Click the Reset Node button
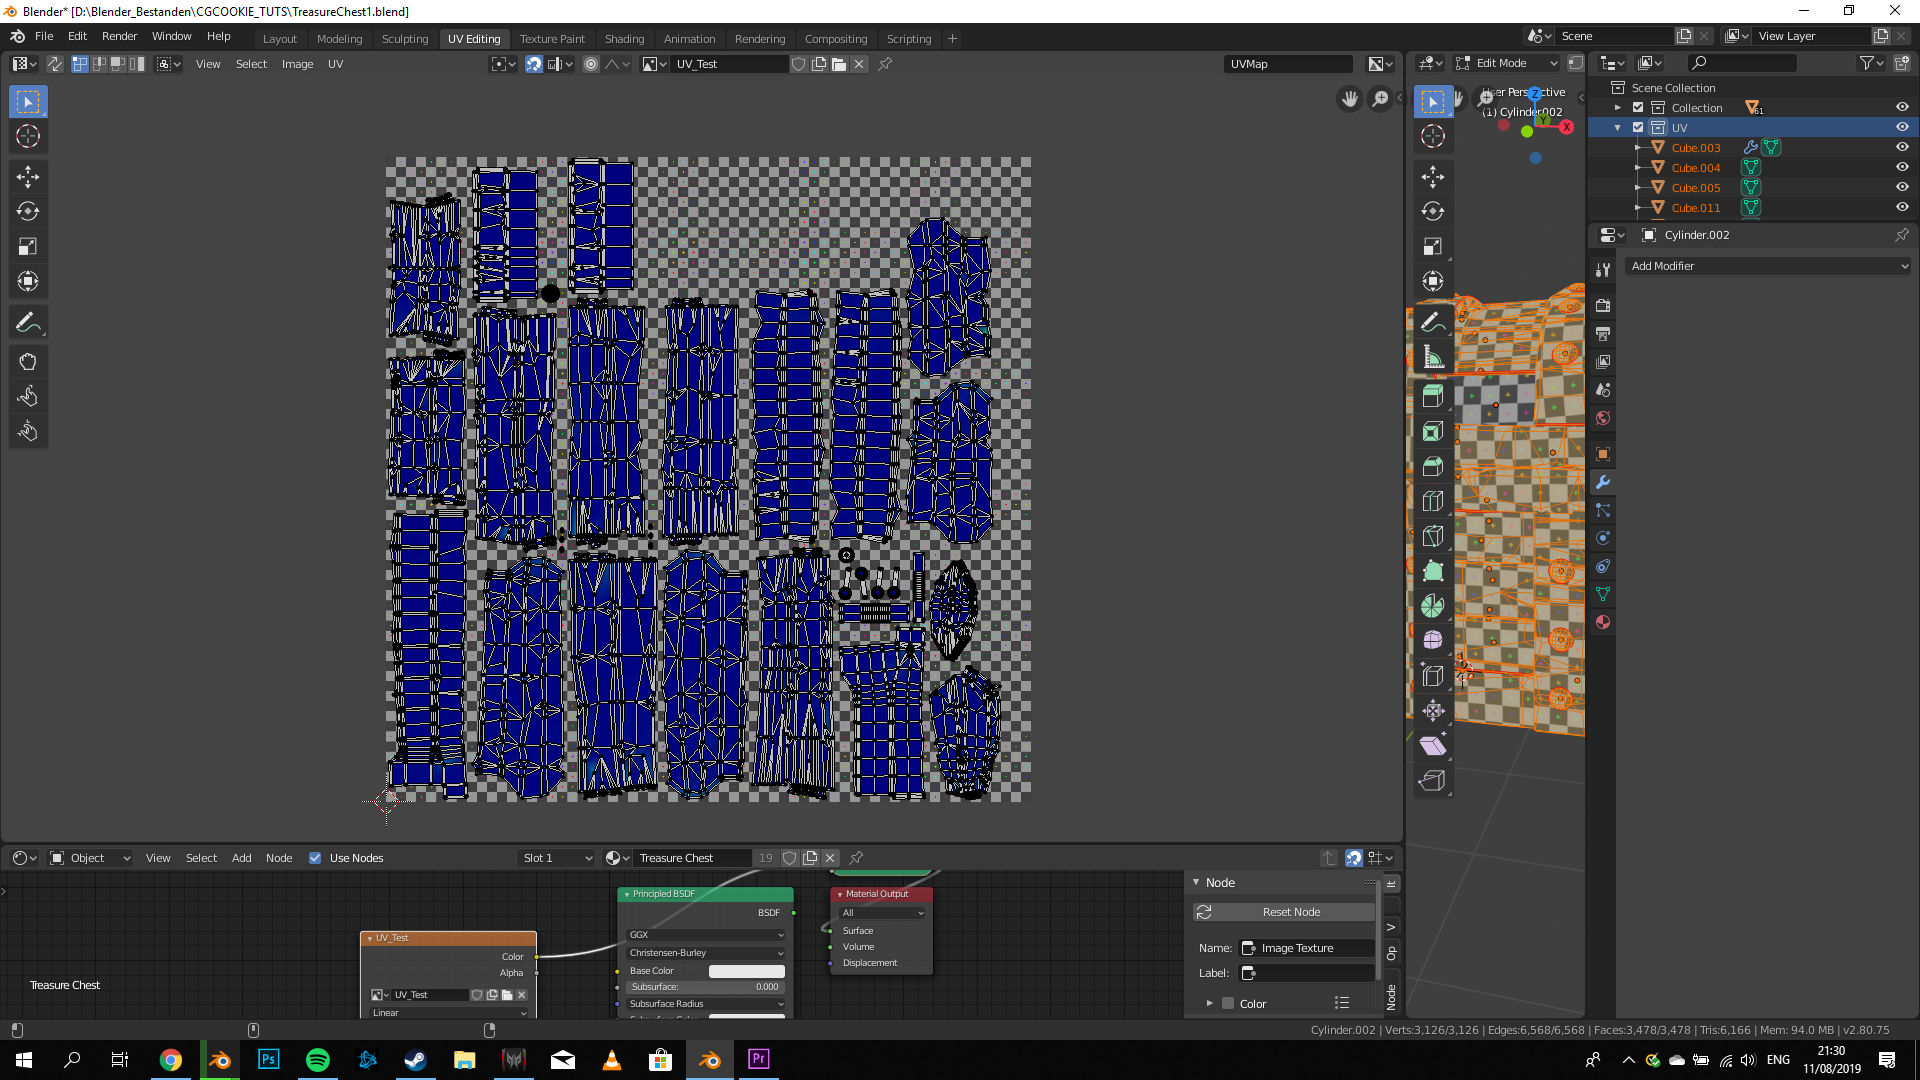The image size is (1920, 1080). point(1290,912)
